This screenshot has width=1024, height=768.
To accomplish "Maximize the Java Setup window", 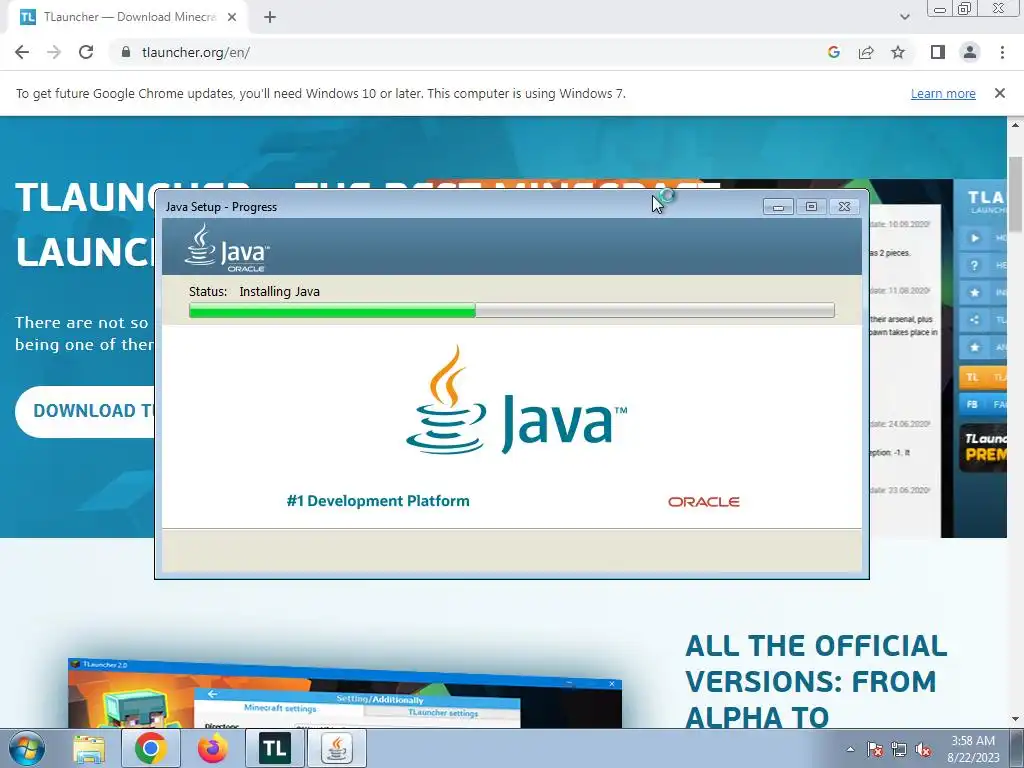I will 811,206.
